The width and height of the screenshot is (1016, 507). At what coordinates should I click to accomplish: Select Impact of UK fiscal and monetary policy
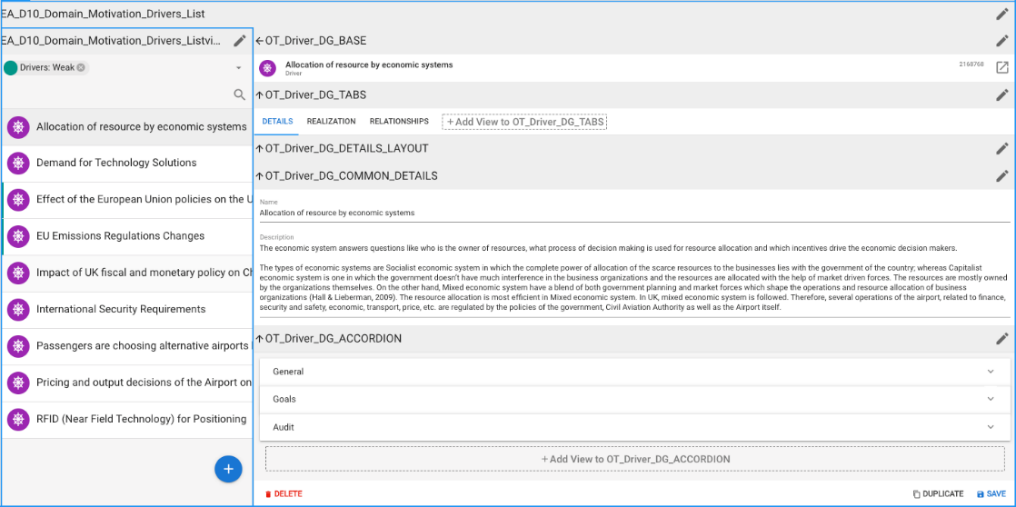pos(127,272)
